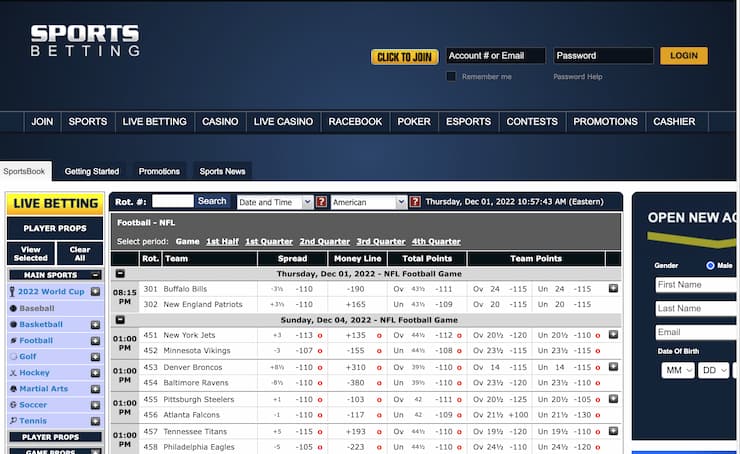
Task: Click red circle next to Atlanta Falcons -117 money line
Action: tap(379, 415)
